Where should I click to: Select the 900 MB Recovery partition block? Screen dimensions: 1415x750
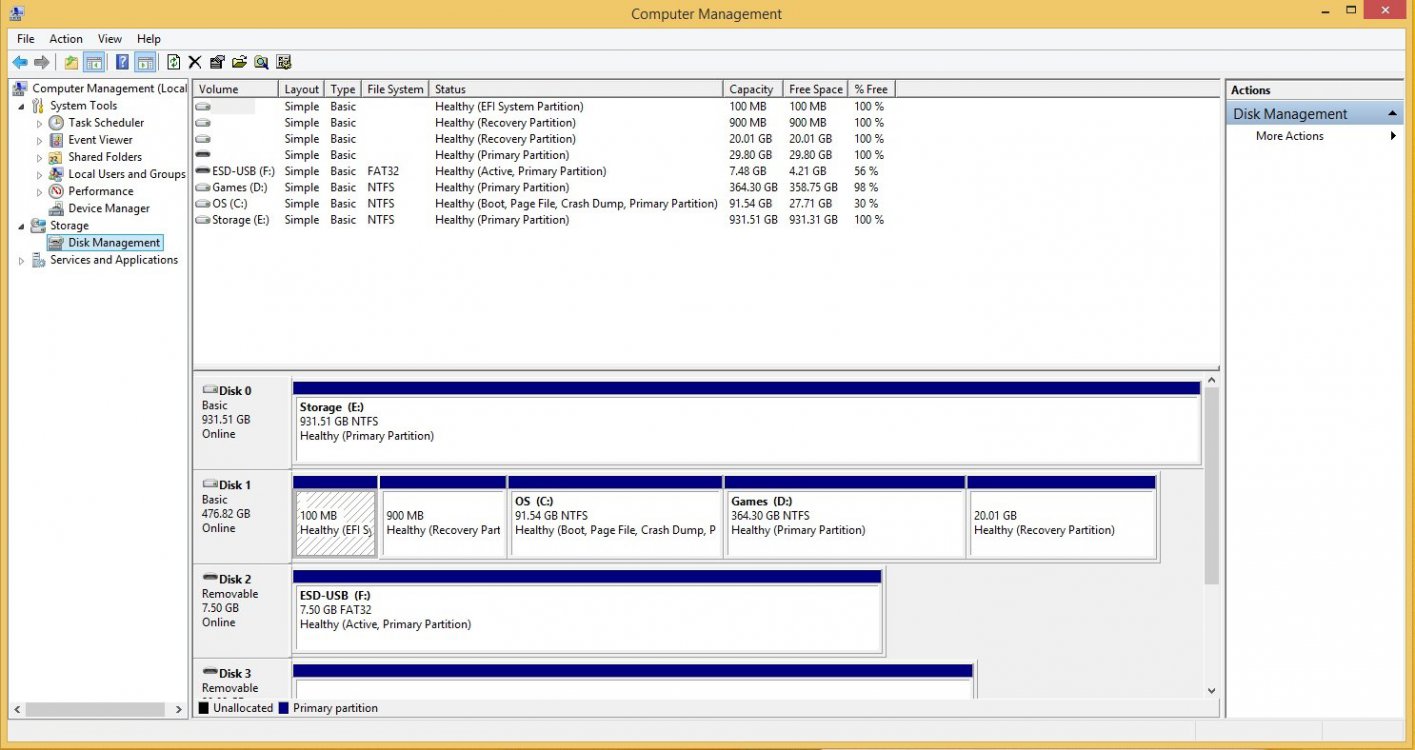pos(442,523)
